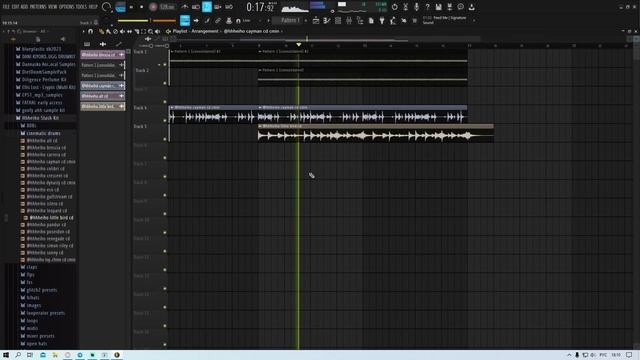Image resolution: width=640 pixels, height=360 pixels.
Task: Expand the 808s folder
Action: point(29,126)
